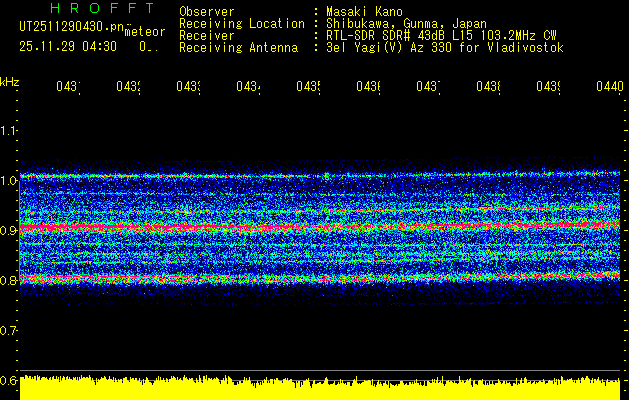Select the leftmost time axis marker
The height and width of the screenshot is (400, 629).
click(x=67, y=88)
